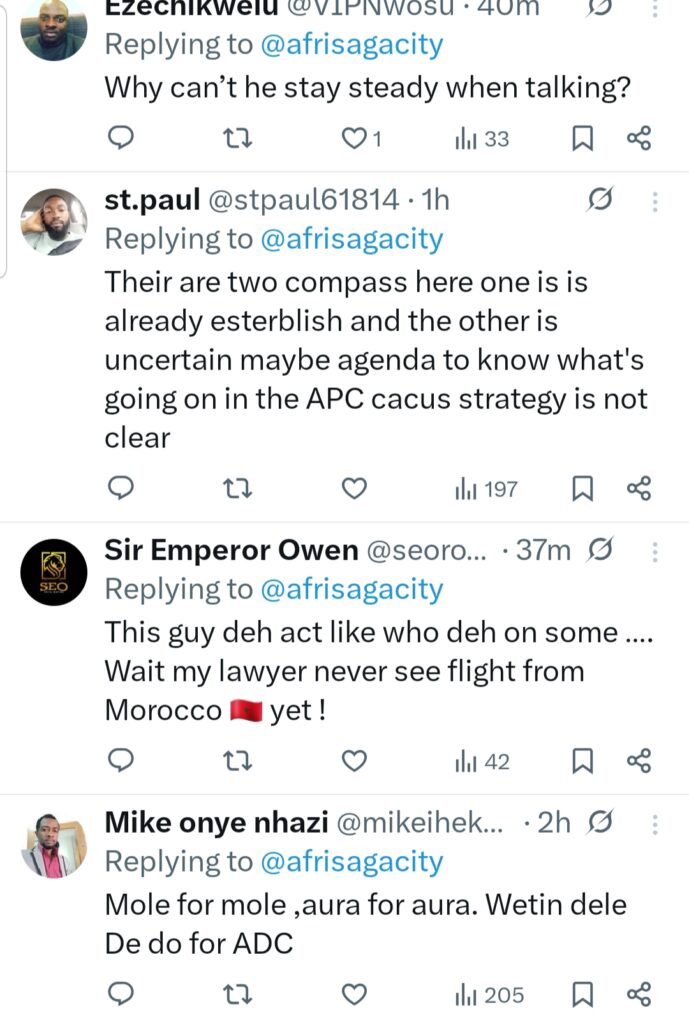The width and height of the screenshot is (689, 1024).
Task: Reply to st.paul's tweet
Action: click(121, 488)
